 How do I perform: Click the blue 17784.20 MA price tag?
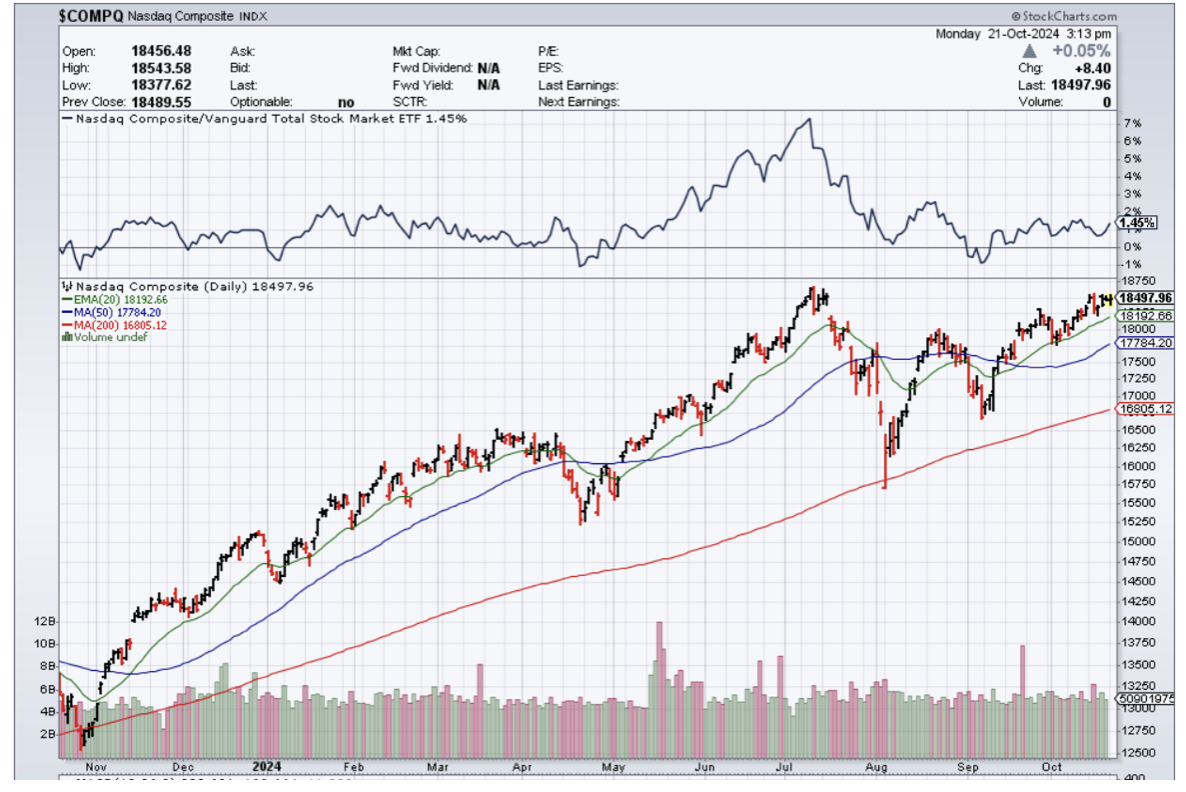[x=1146, y=342]
